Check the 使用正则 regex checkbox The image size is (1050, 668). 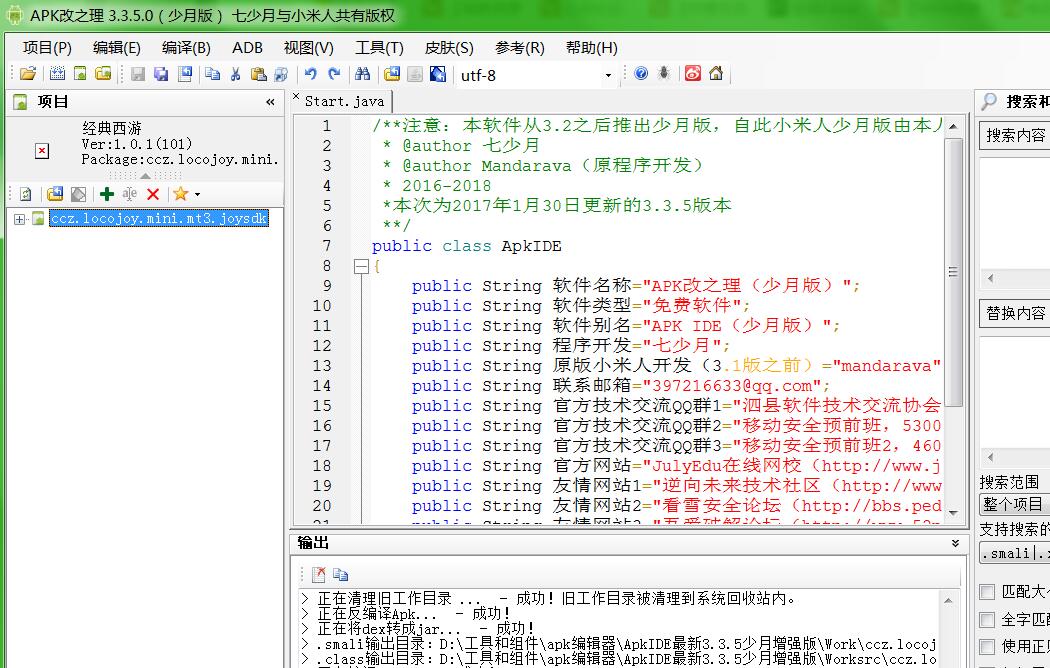click(x=987, y=646)
